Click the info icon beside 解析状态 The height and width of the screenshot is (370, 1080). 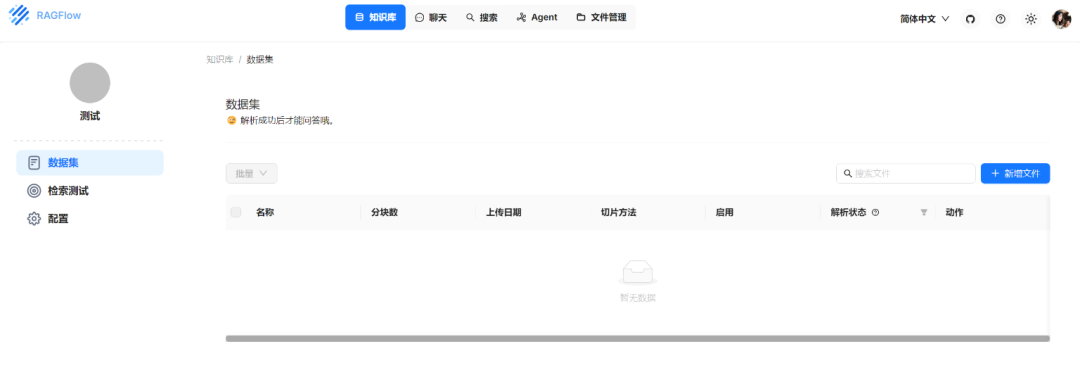click(x=875, y=212)
